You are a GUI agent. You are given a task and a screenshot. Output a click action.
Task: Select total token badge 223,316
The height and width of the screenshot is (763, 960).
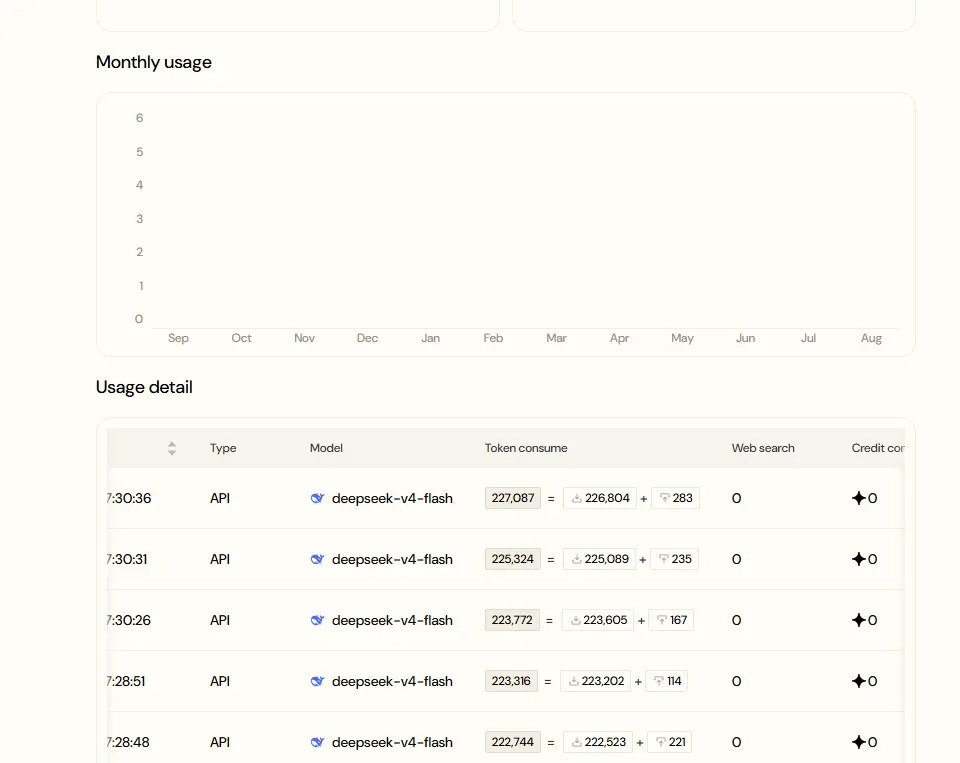[x=511, y=681]
